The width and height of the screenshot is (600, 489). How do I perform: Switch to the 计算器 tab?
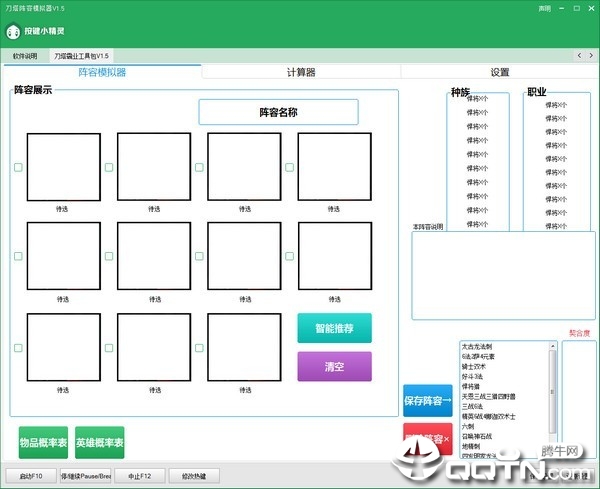click(x=301, y=72)
